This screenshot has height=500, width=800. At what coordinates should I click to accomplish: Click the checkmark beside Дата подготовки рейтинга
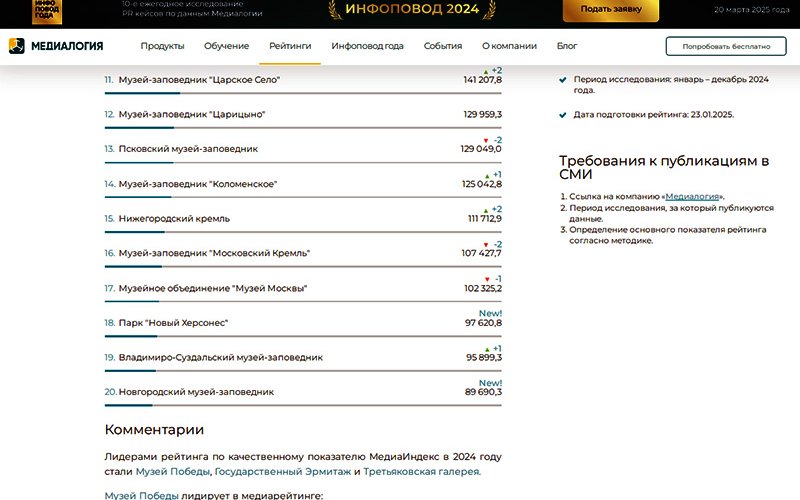point(563,115)
